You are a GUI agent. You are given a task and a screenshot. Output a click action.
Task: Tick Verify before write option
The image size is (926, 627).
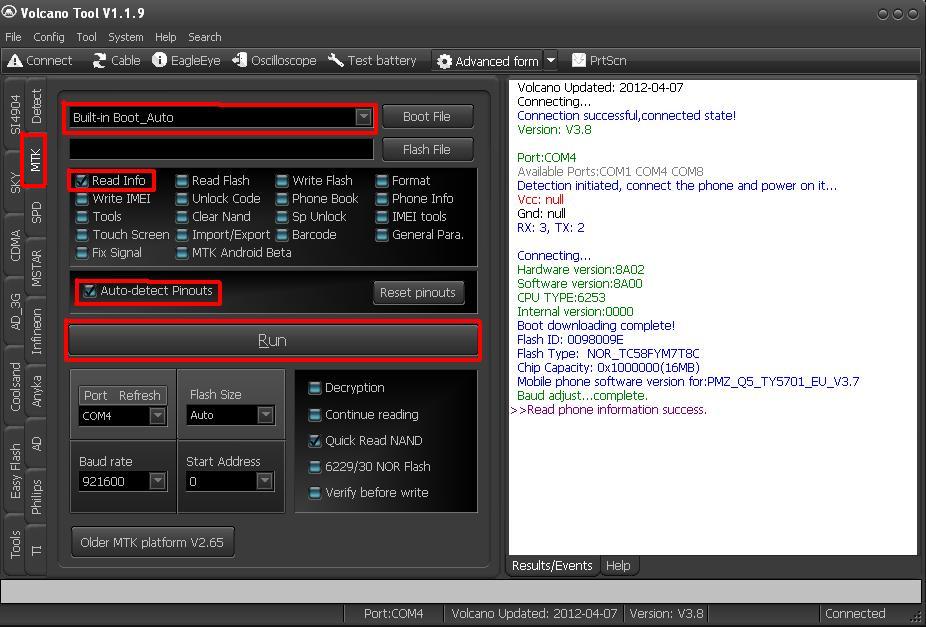315,492
